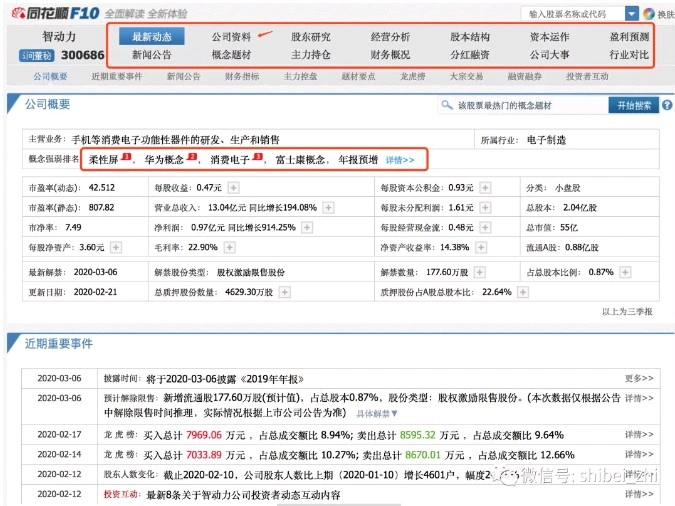Viewport: 675px width, 506px height.
Task: Click the plus icon beside 每股未分配利润
Action: pos(485,207)
